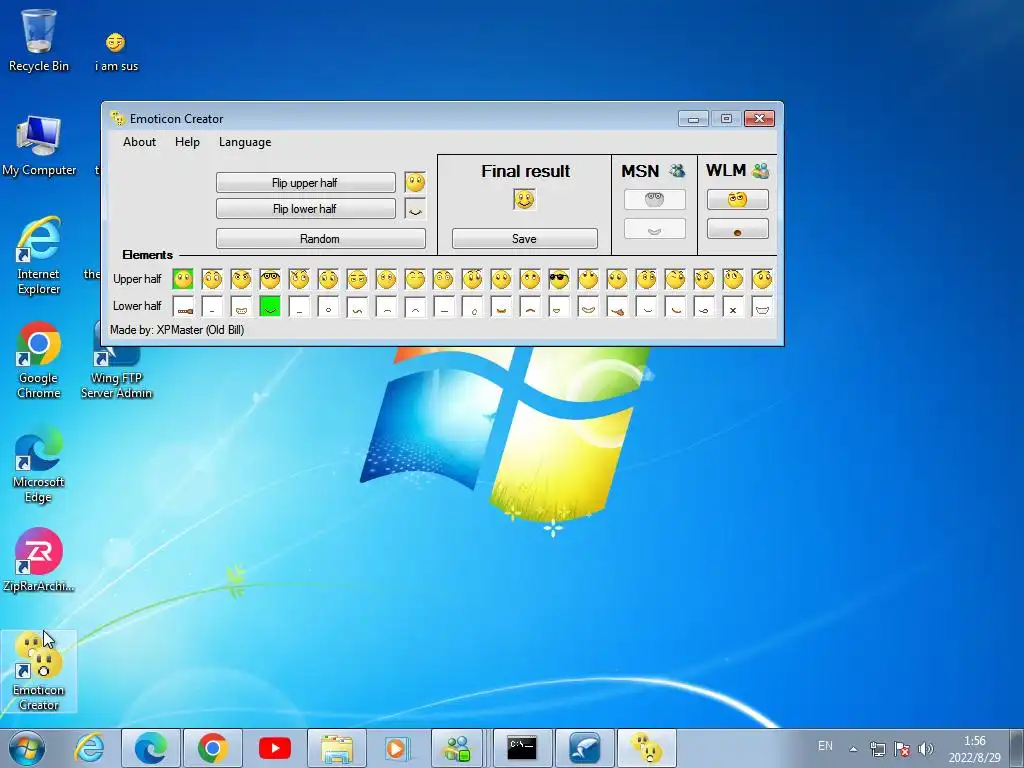
Task: Select the lower half mouth with cigarette
Action: [x=183, y=306]
